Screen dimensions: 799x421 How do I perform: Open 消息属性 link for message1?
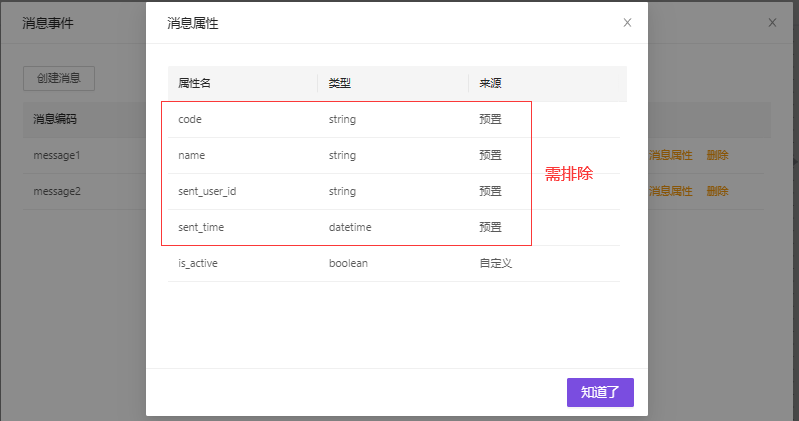(670, 155)
